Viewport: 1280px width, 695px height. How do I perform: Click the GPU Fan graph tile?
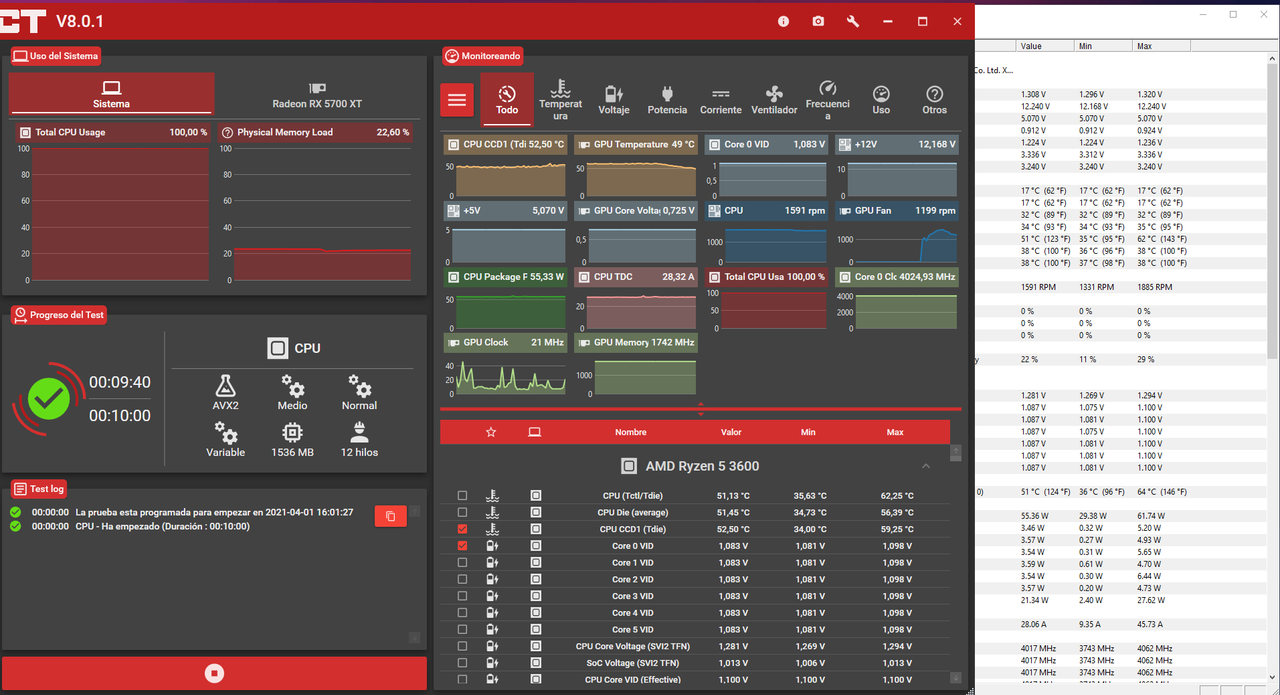(x=896, y=235)
